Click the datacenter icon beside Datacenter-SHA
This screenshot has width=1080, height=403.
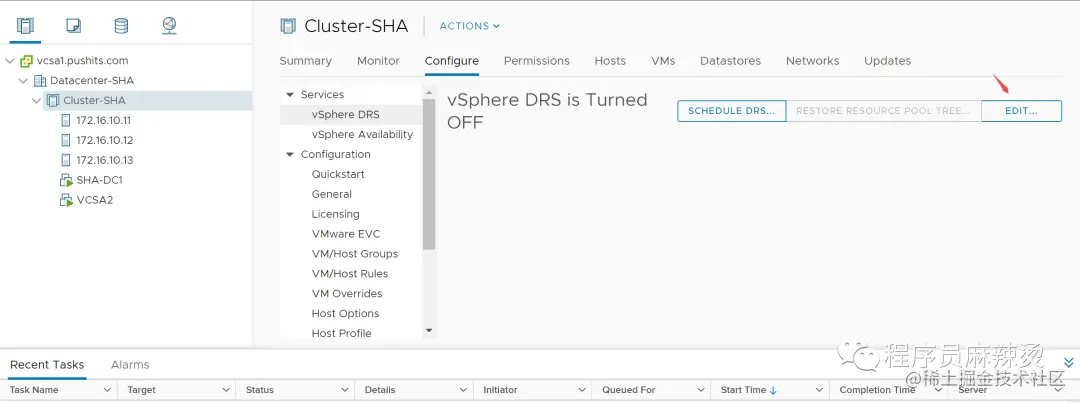(40, 81)
